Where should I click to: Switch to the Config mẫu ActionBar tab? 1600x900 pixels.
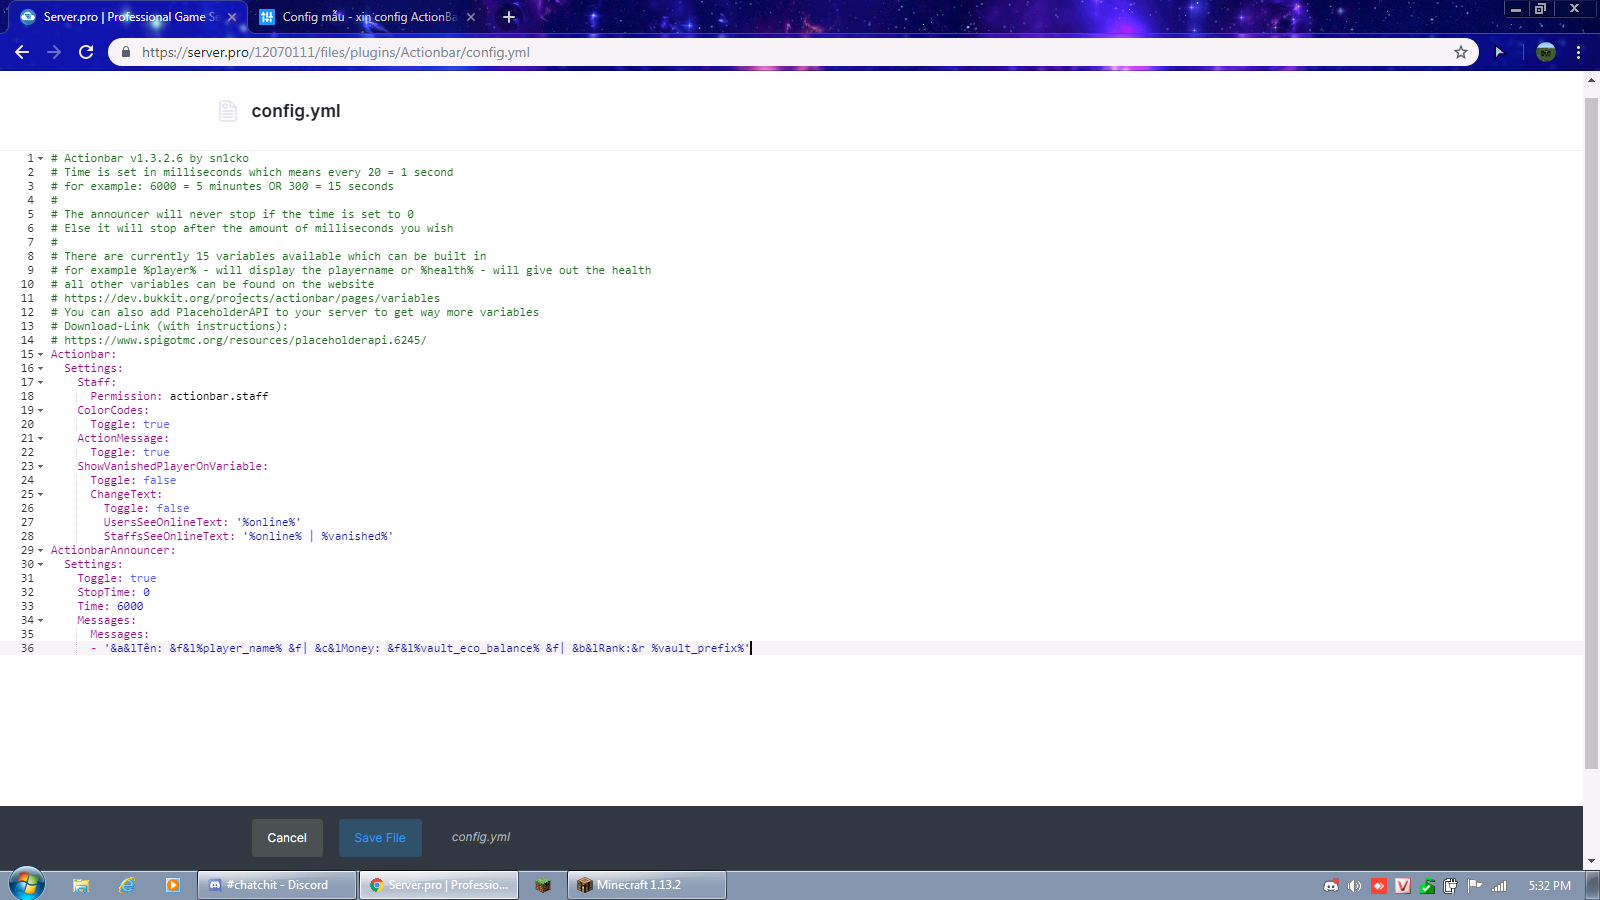(x=366, y=17)
